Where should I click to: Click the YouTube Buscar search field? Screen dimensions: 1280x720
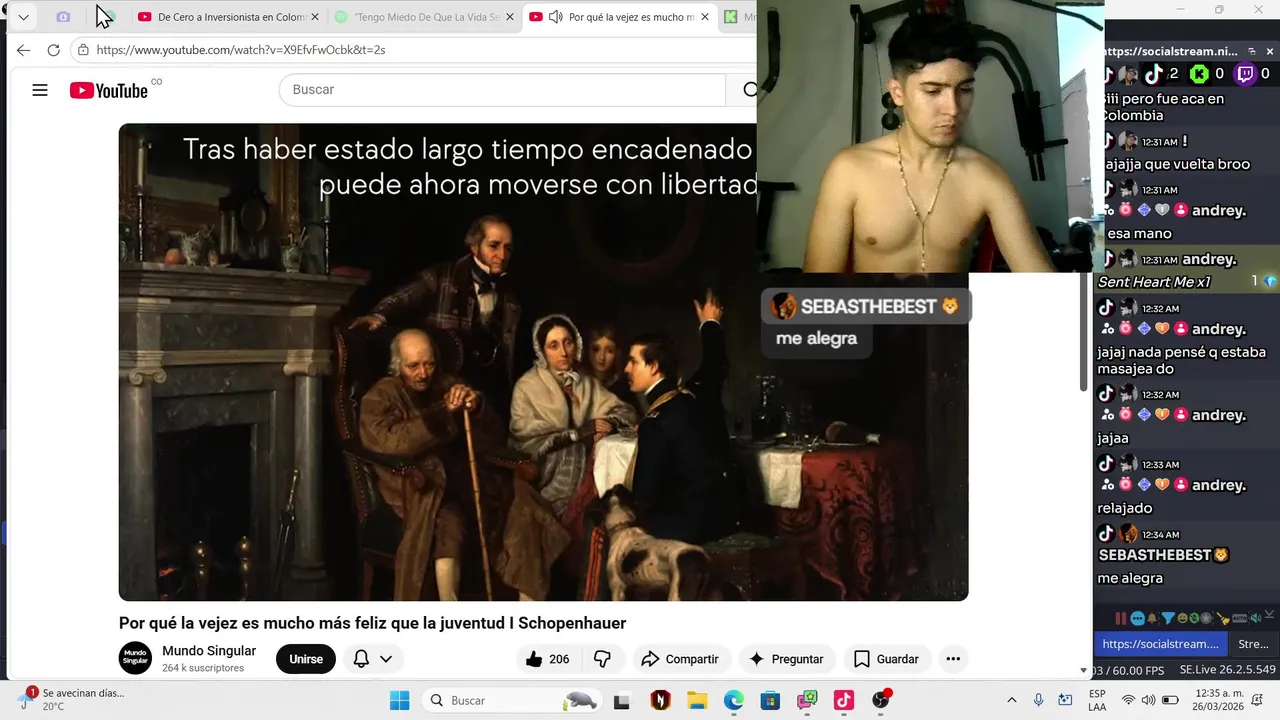pyautogui.click(x=502, y=90)
